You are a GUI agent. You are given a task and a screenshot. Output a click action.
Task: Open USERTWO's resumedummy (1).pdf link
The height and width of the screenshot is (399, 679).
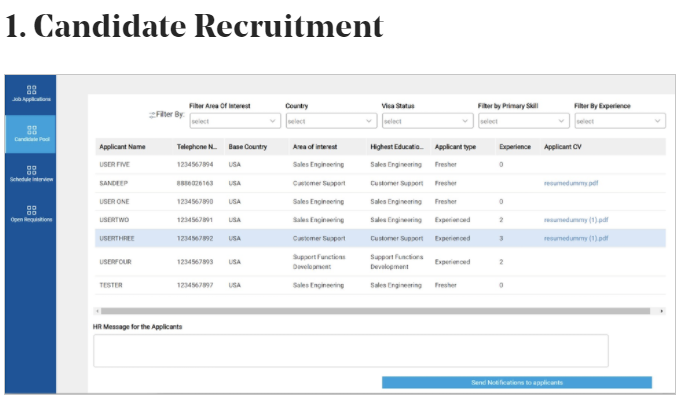576,220
